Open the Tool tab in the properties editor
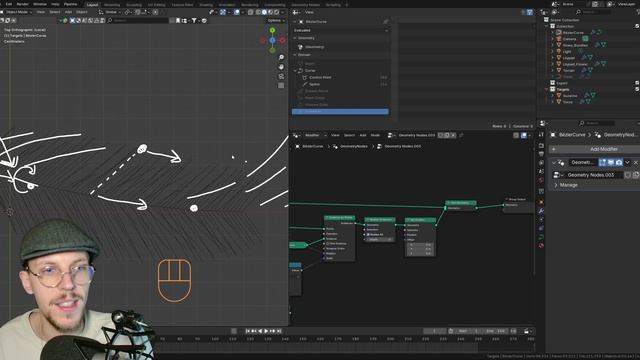Viewport: 640px width, 360px height. pyautogui.click(x=541, y=135)
